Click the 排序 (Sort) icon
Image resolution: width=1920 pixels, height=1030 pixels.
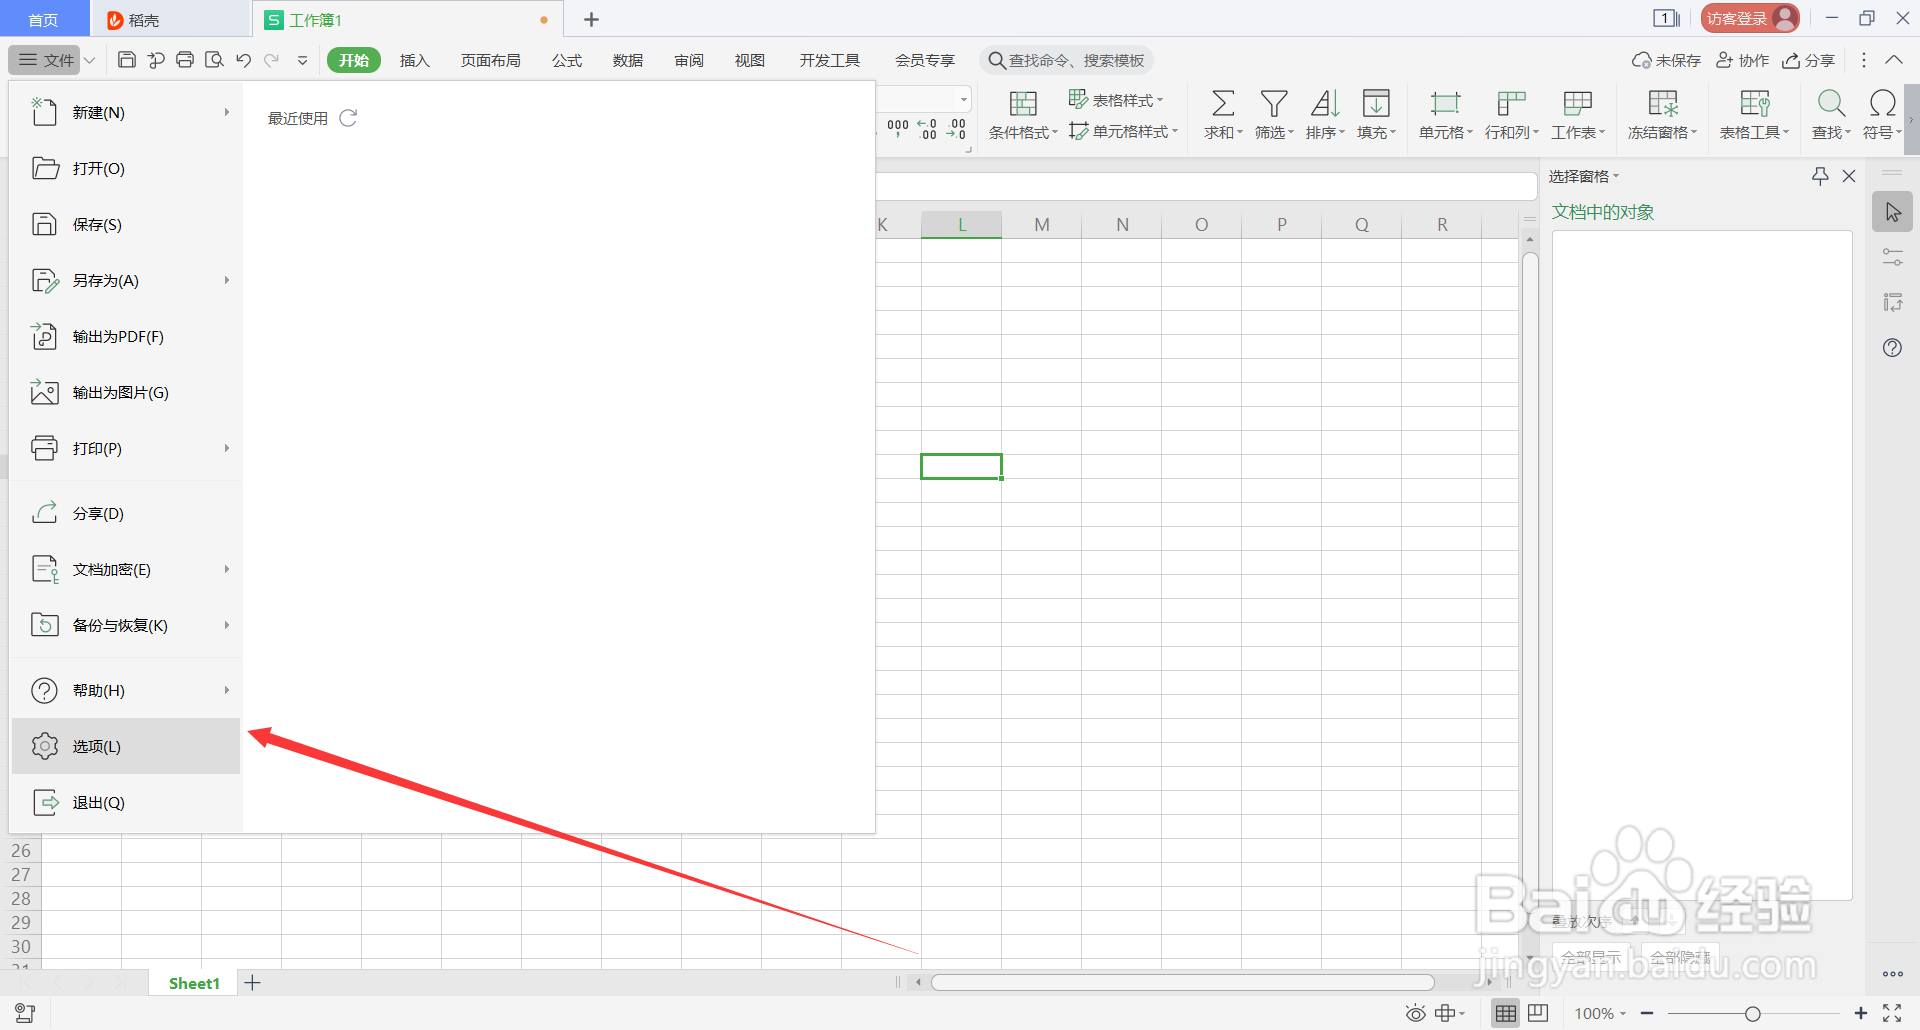point(1324,112)
